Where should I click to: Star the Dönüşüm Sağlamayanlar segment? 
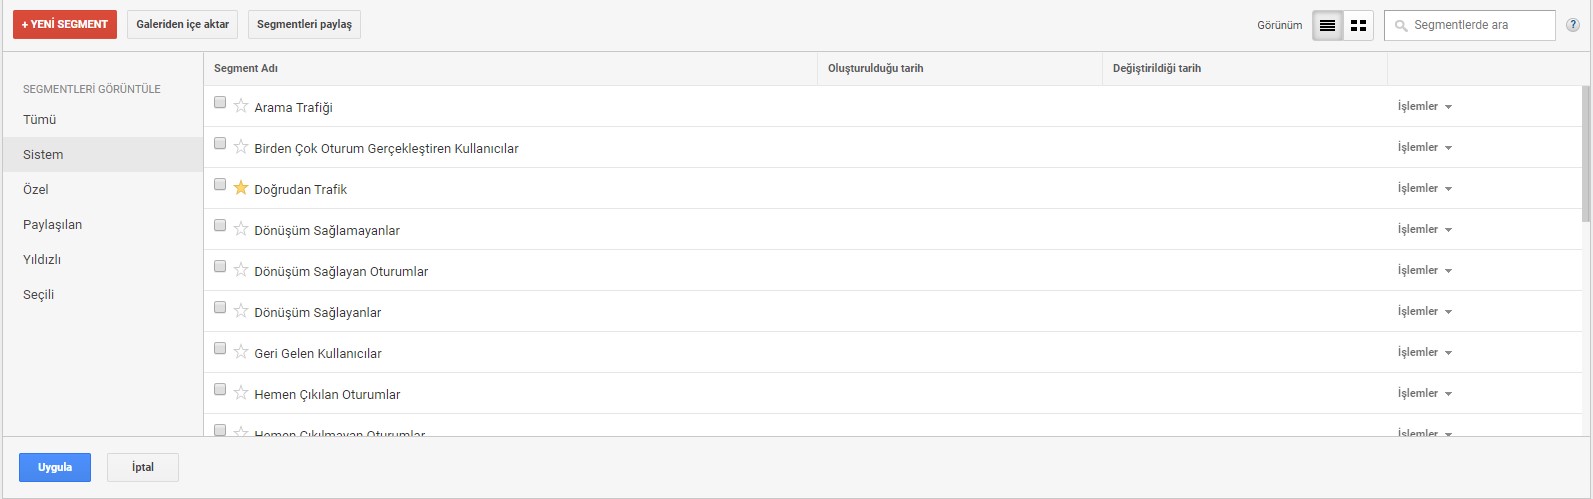(241, 229)
